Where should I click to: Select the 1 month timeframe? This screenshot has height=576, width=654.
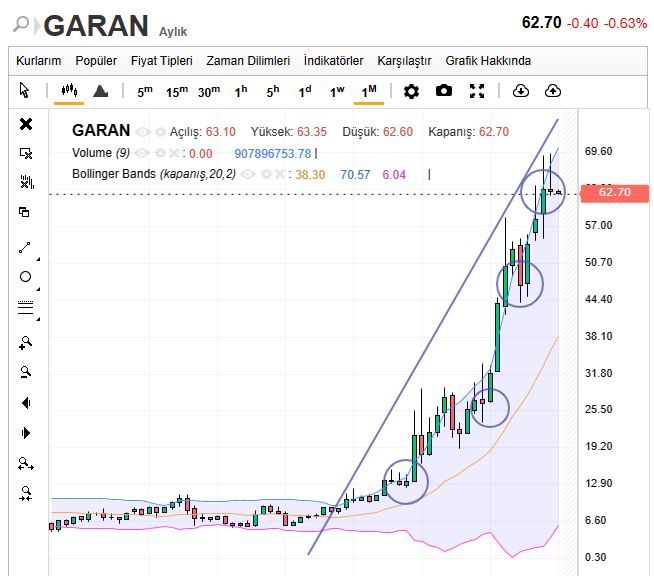(369, 91)
